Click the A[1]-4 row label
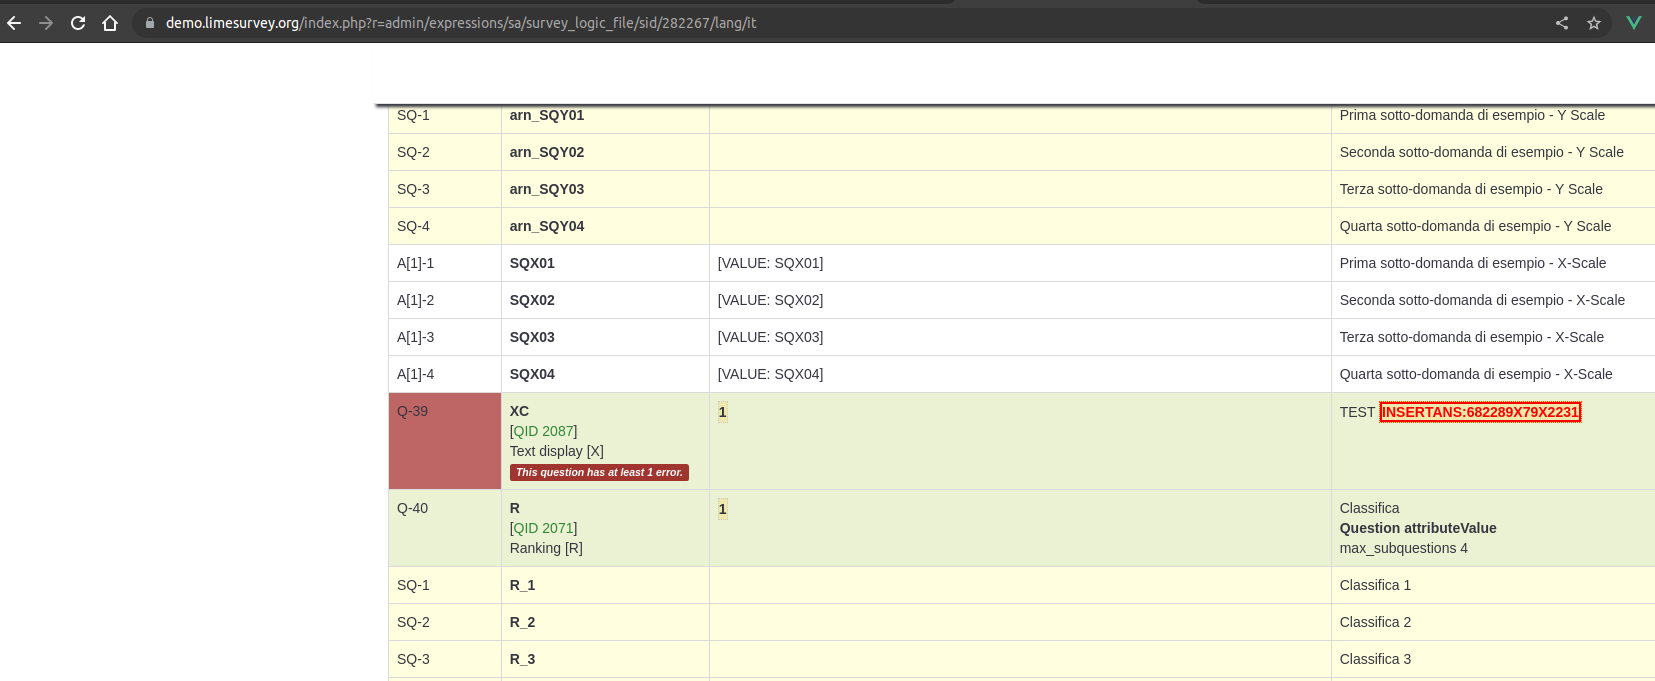Screen dimensions: 1655x681 pyautogui.click(x=415, y=374)
